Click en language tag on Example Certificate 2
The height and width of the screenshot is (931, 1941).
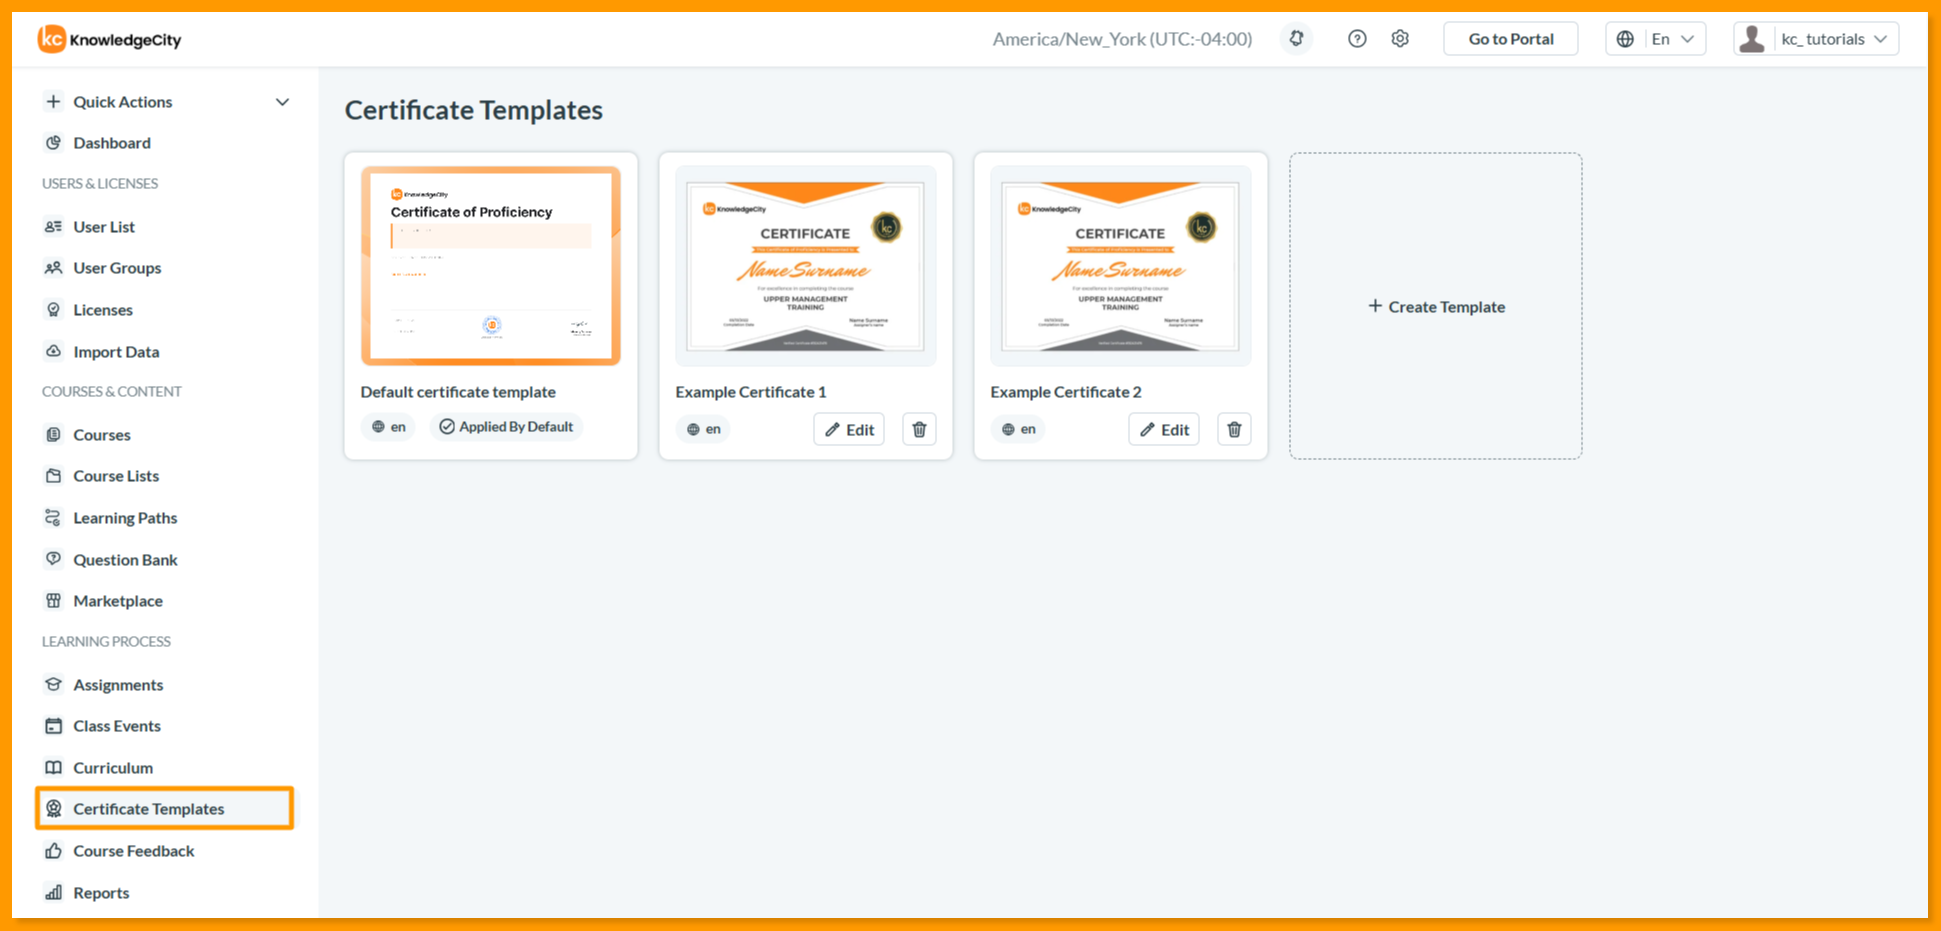pos(1018,429)
